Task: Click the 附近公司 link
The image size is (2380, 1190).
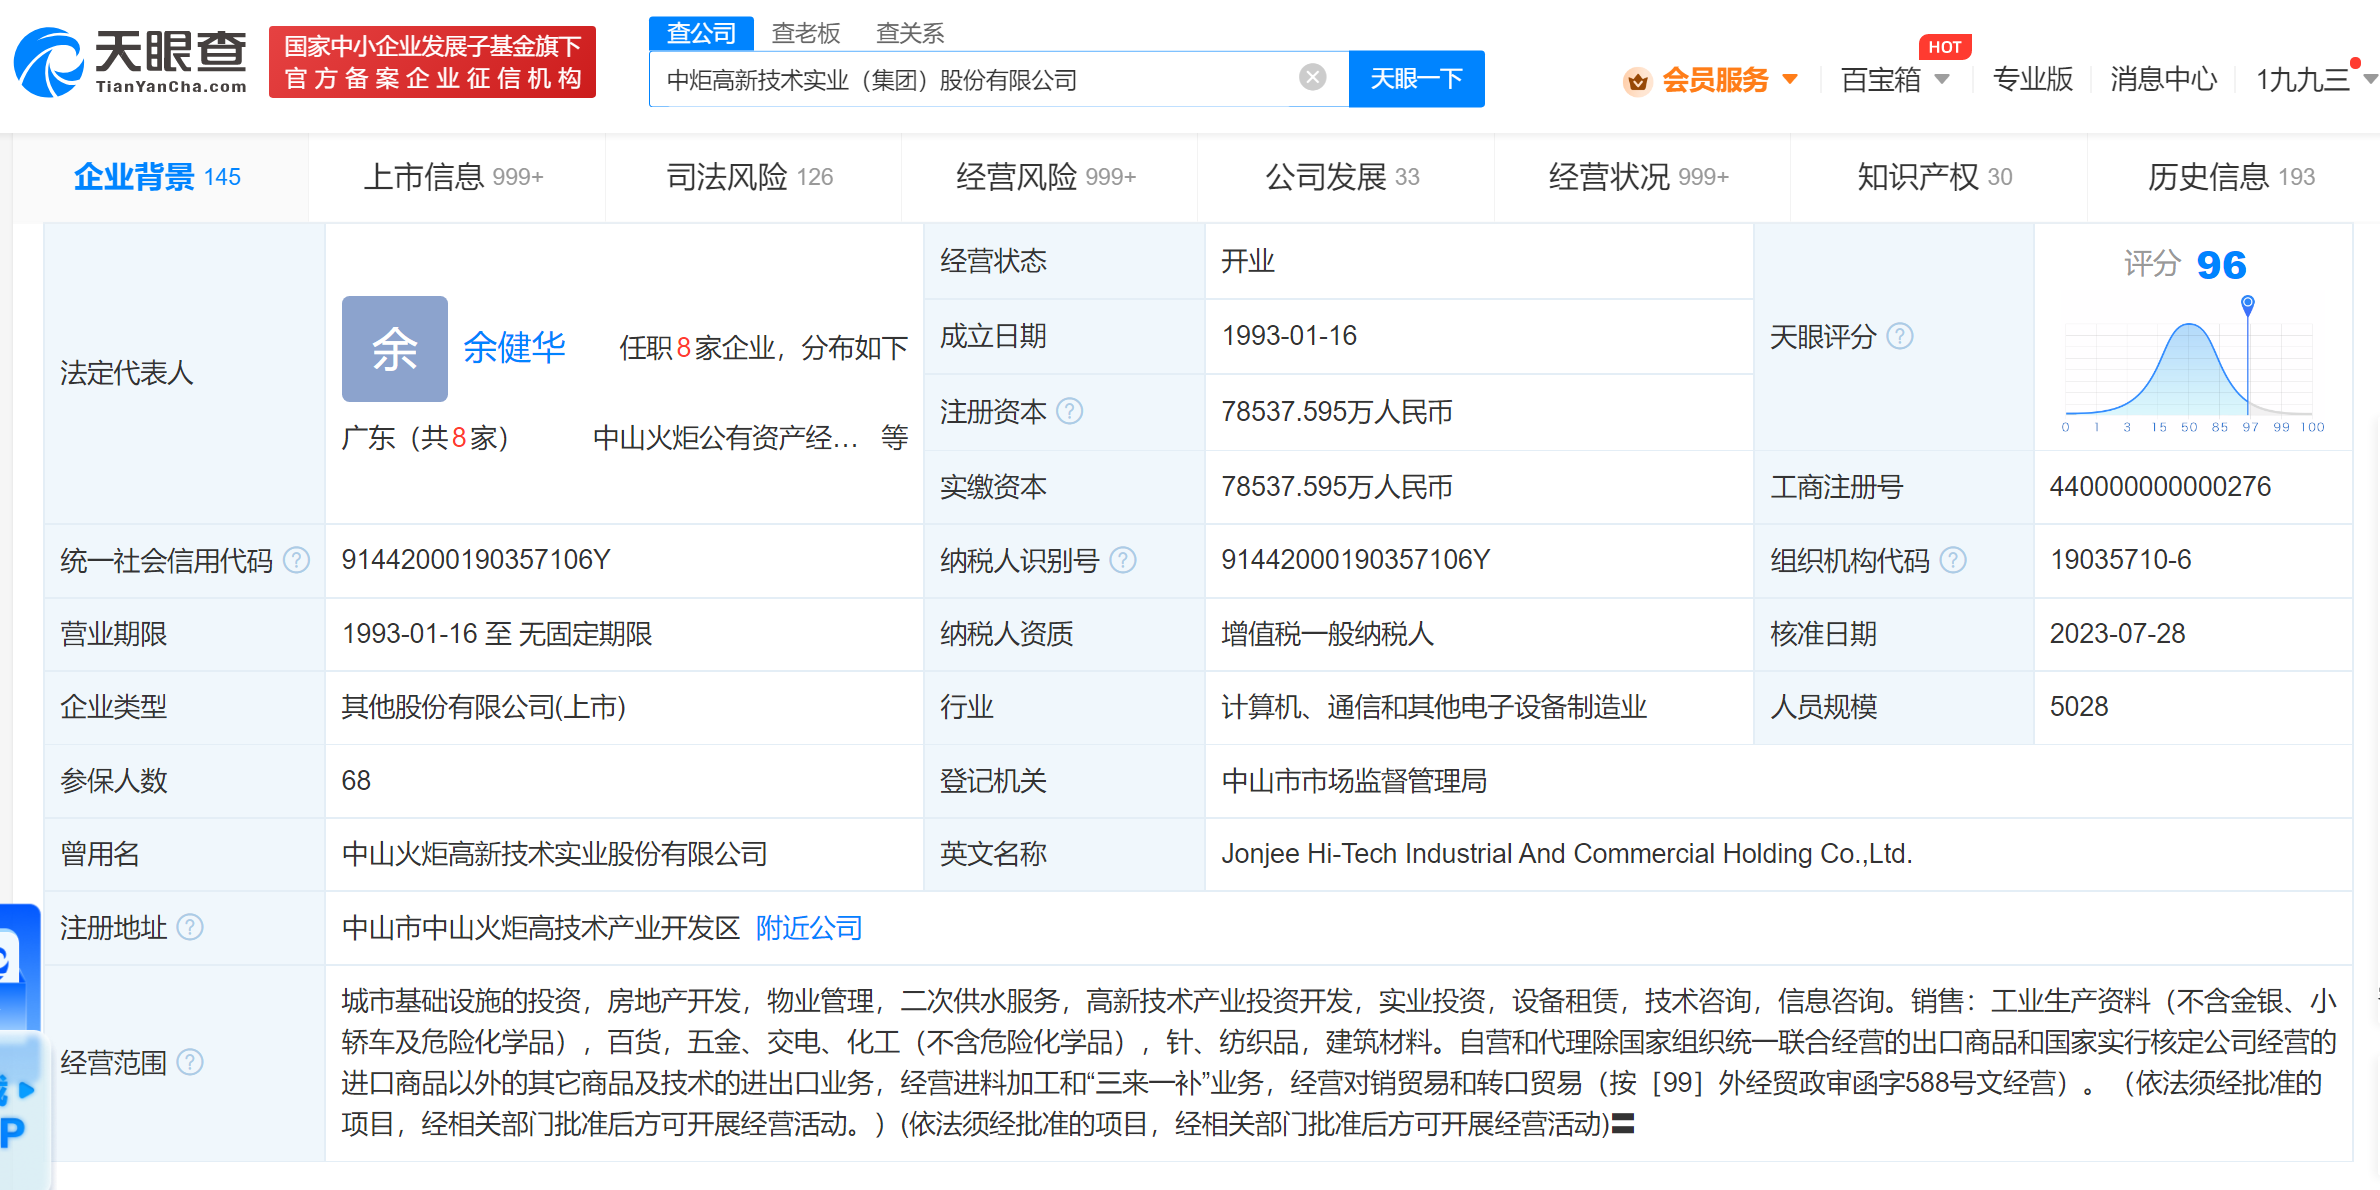Action: 809,928
